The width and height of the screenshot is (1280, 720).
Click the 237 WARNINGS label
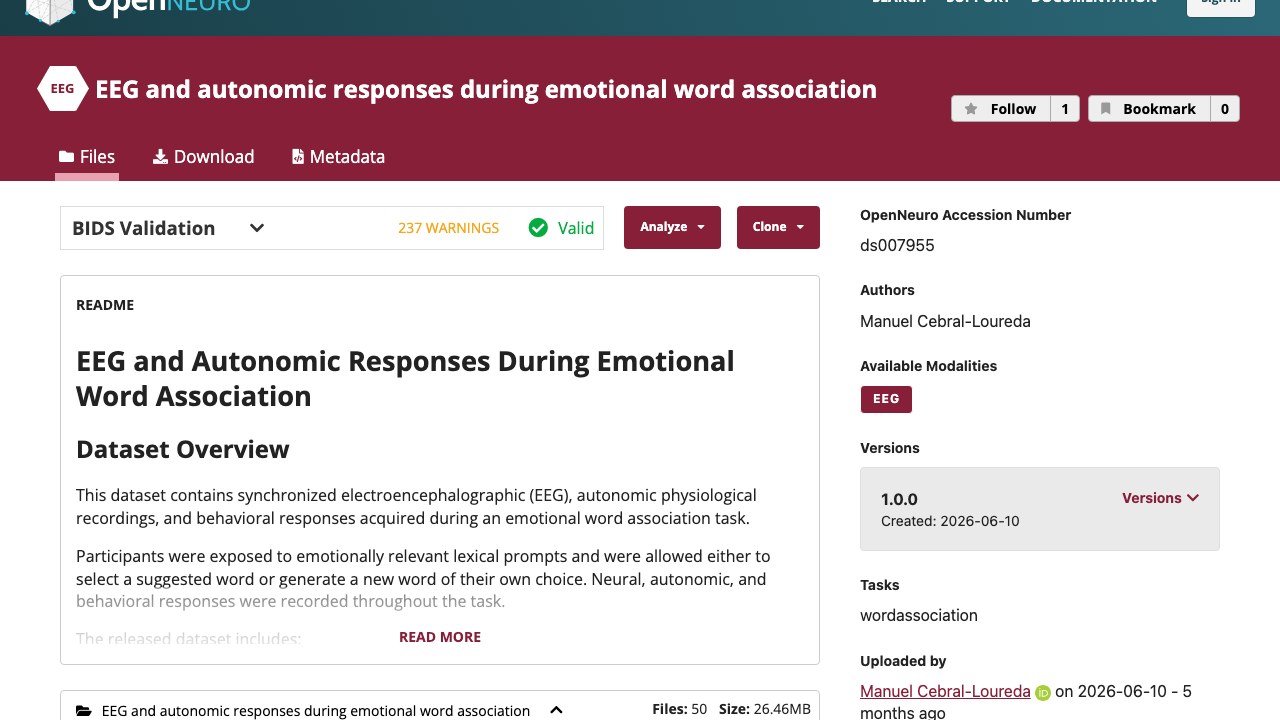pyautogui.click(x=448, y=228)
